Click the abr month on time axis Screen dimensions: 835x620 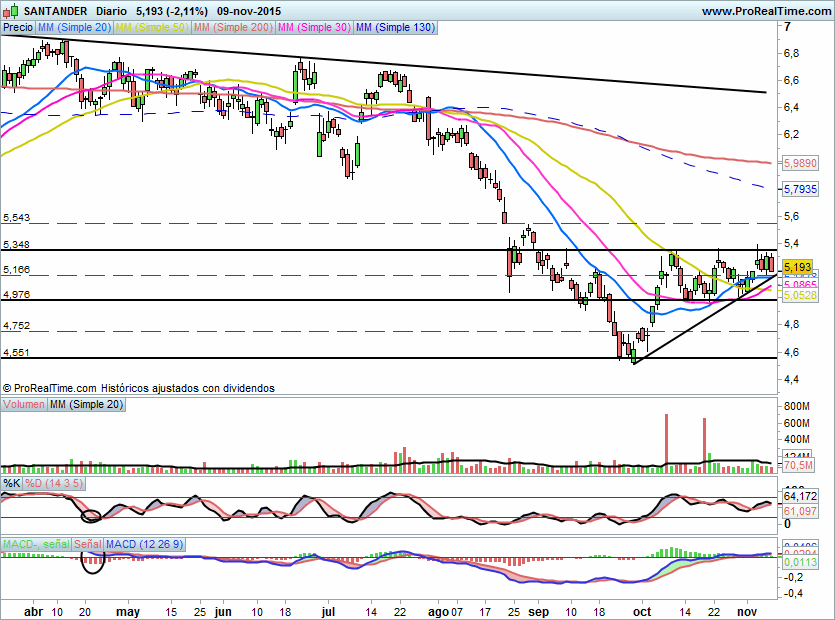point(34,611)
